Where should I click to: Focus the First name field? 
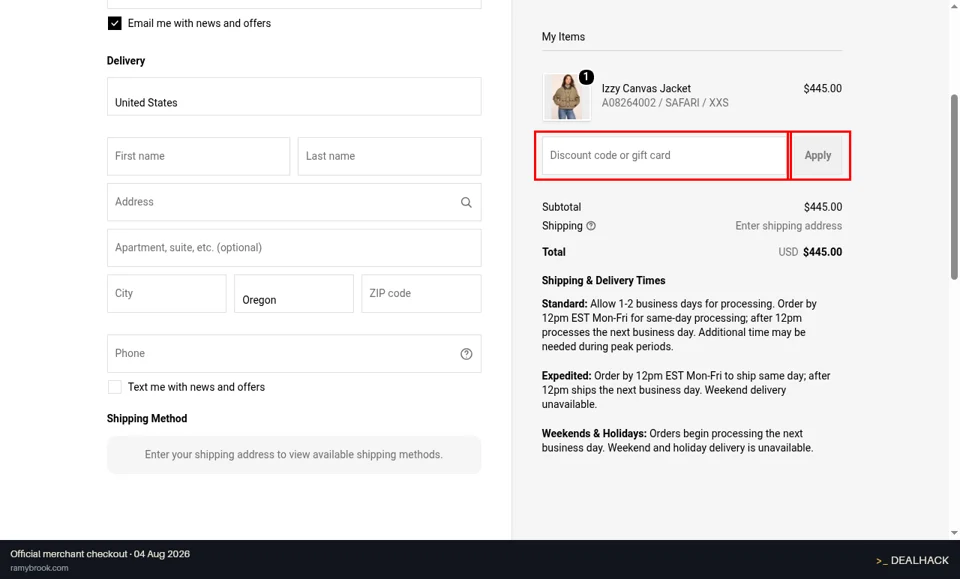click(x=198, y=156)
